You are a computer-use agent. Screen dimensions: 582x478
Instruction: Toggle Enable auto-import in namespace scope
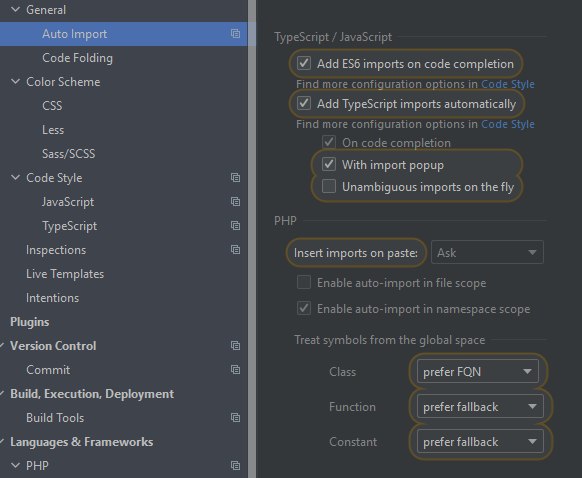point(304,308)
